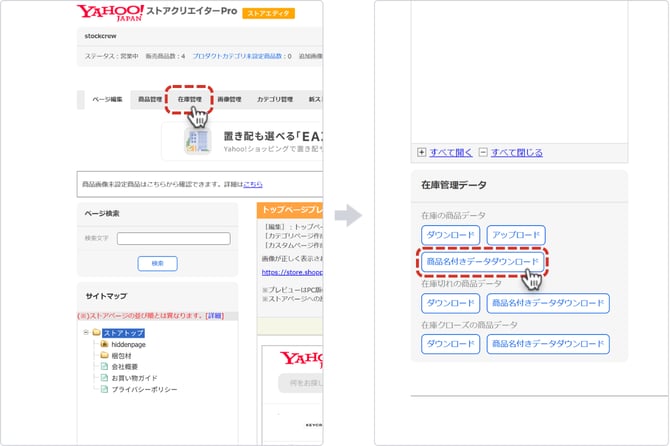Viewport: 670px width, 446px height.
Task: Collapse the ストアトップ tree node
Action: 85,332
